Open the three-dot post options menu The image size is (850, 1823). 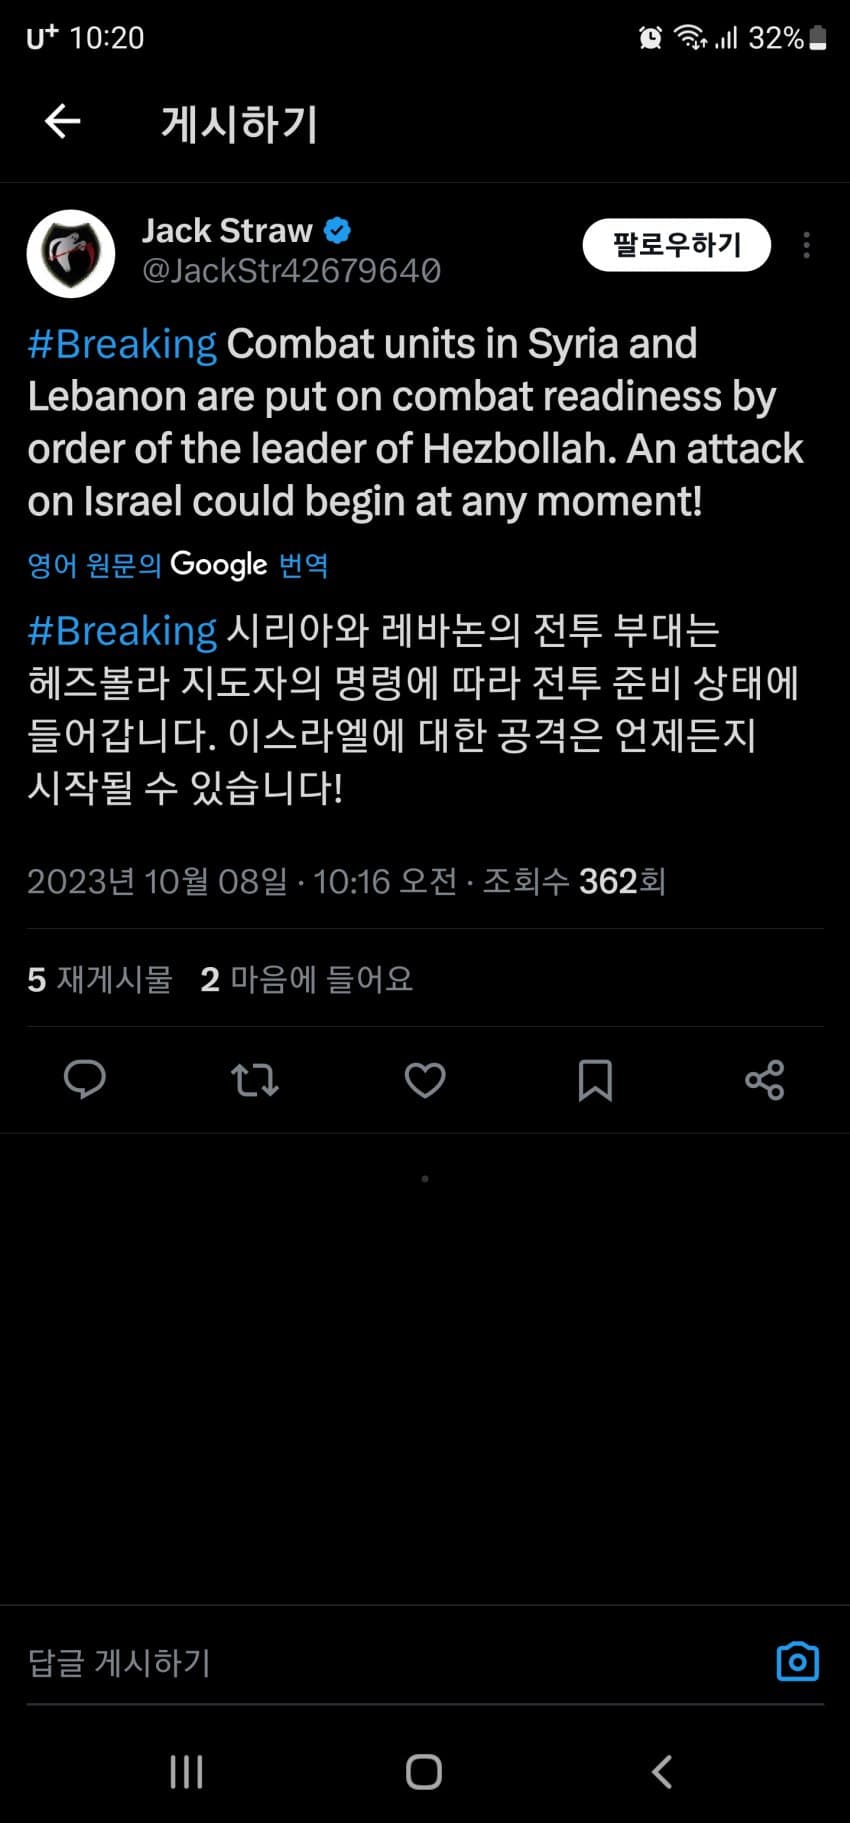coord(806,246)
